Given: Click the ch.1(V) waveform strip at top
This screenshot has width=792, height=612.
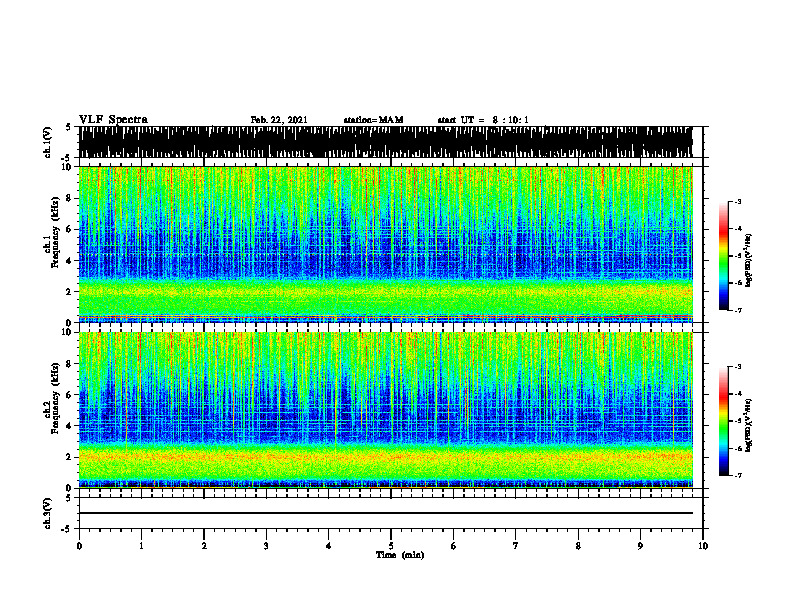Looking at the screenshot, I should click(385, 142).
